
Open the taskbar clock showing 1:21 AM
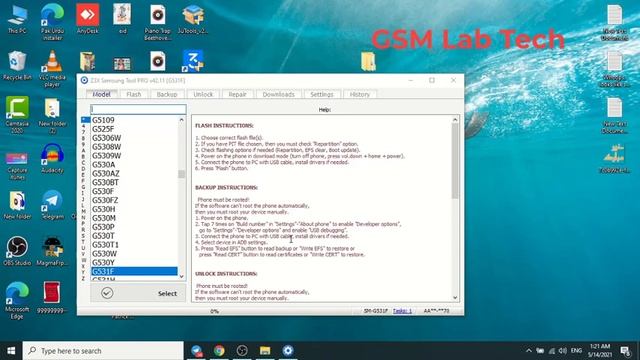pos(599,351)
